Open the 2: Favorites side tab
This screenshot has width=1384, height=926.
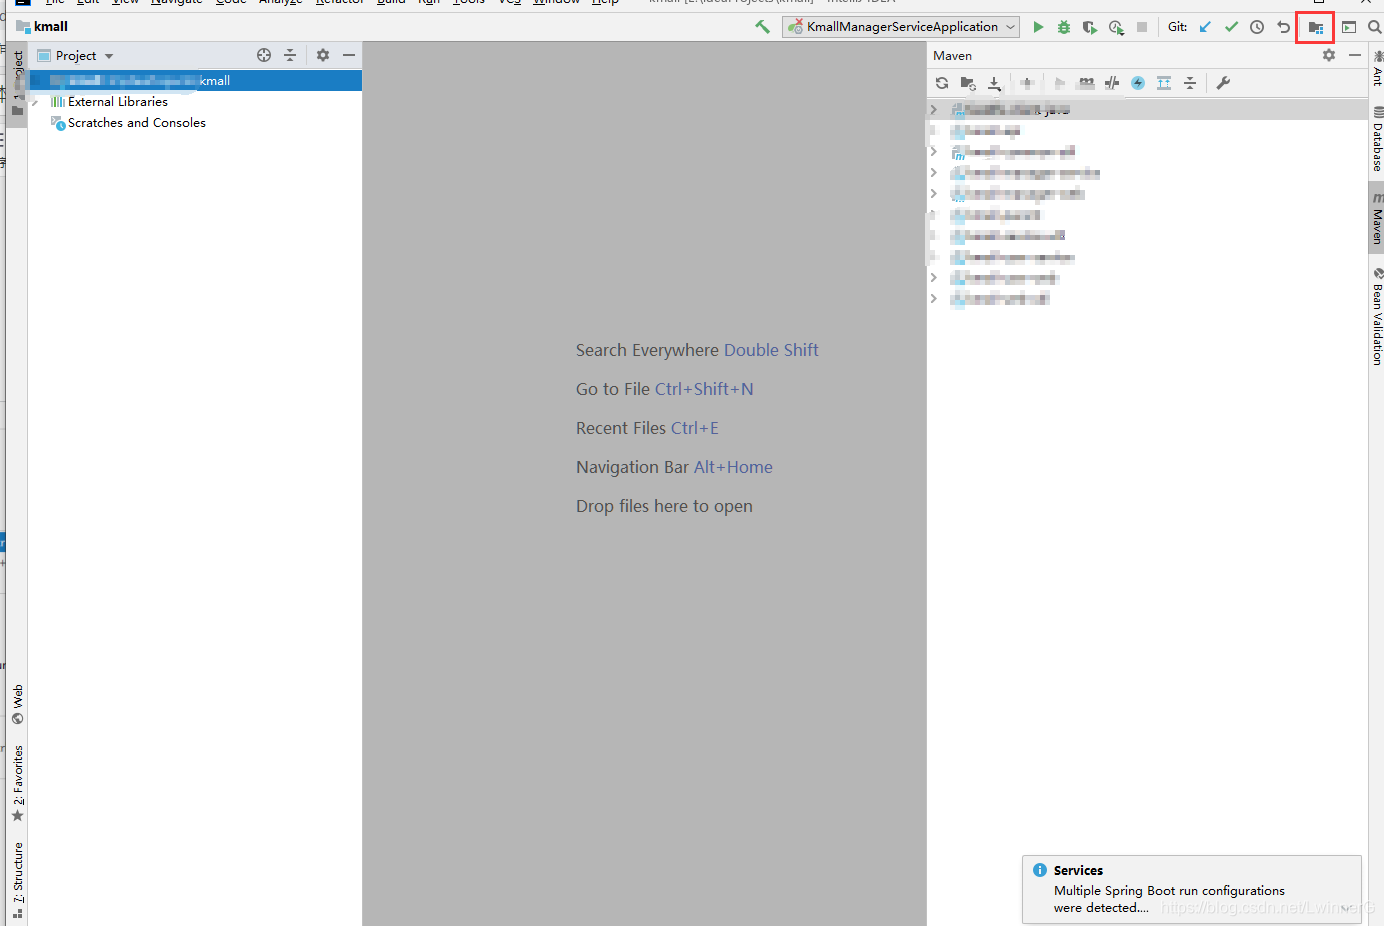click(17, 784)
